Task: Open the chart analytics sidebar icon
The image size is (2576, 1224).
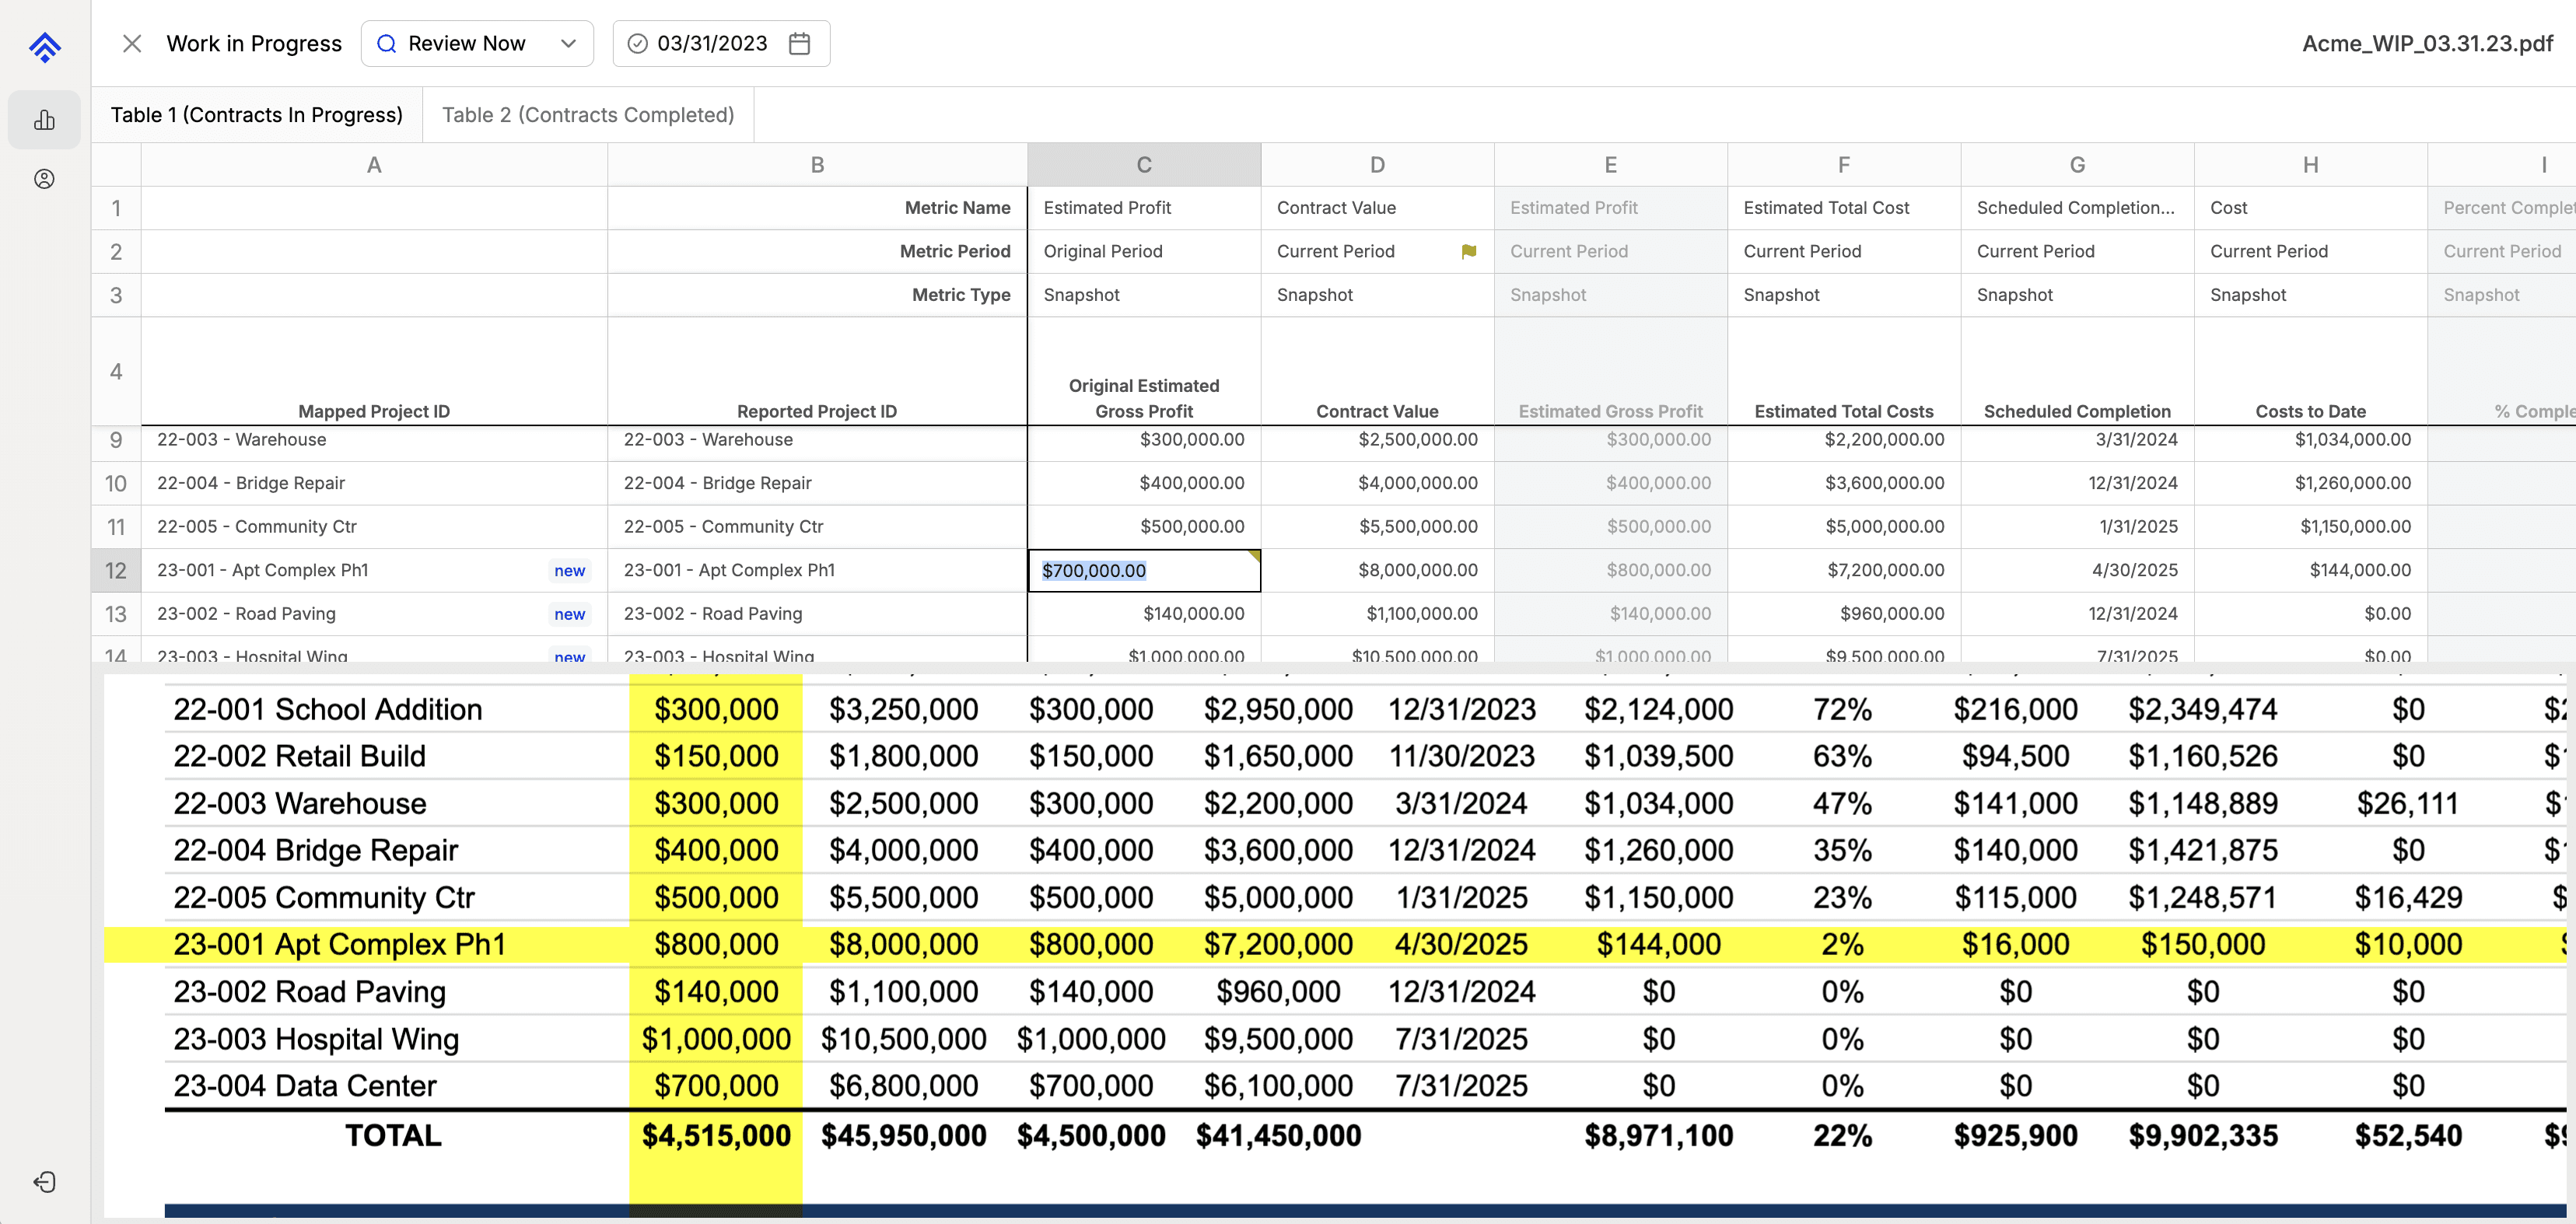Action: [45, 120]
